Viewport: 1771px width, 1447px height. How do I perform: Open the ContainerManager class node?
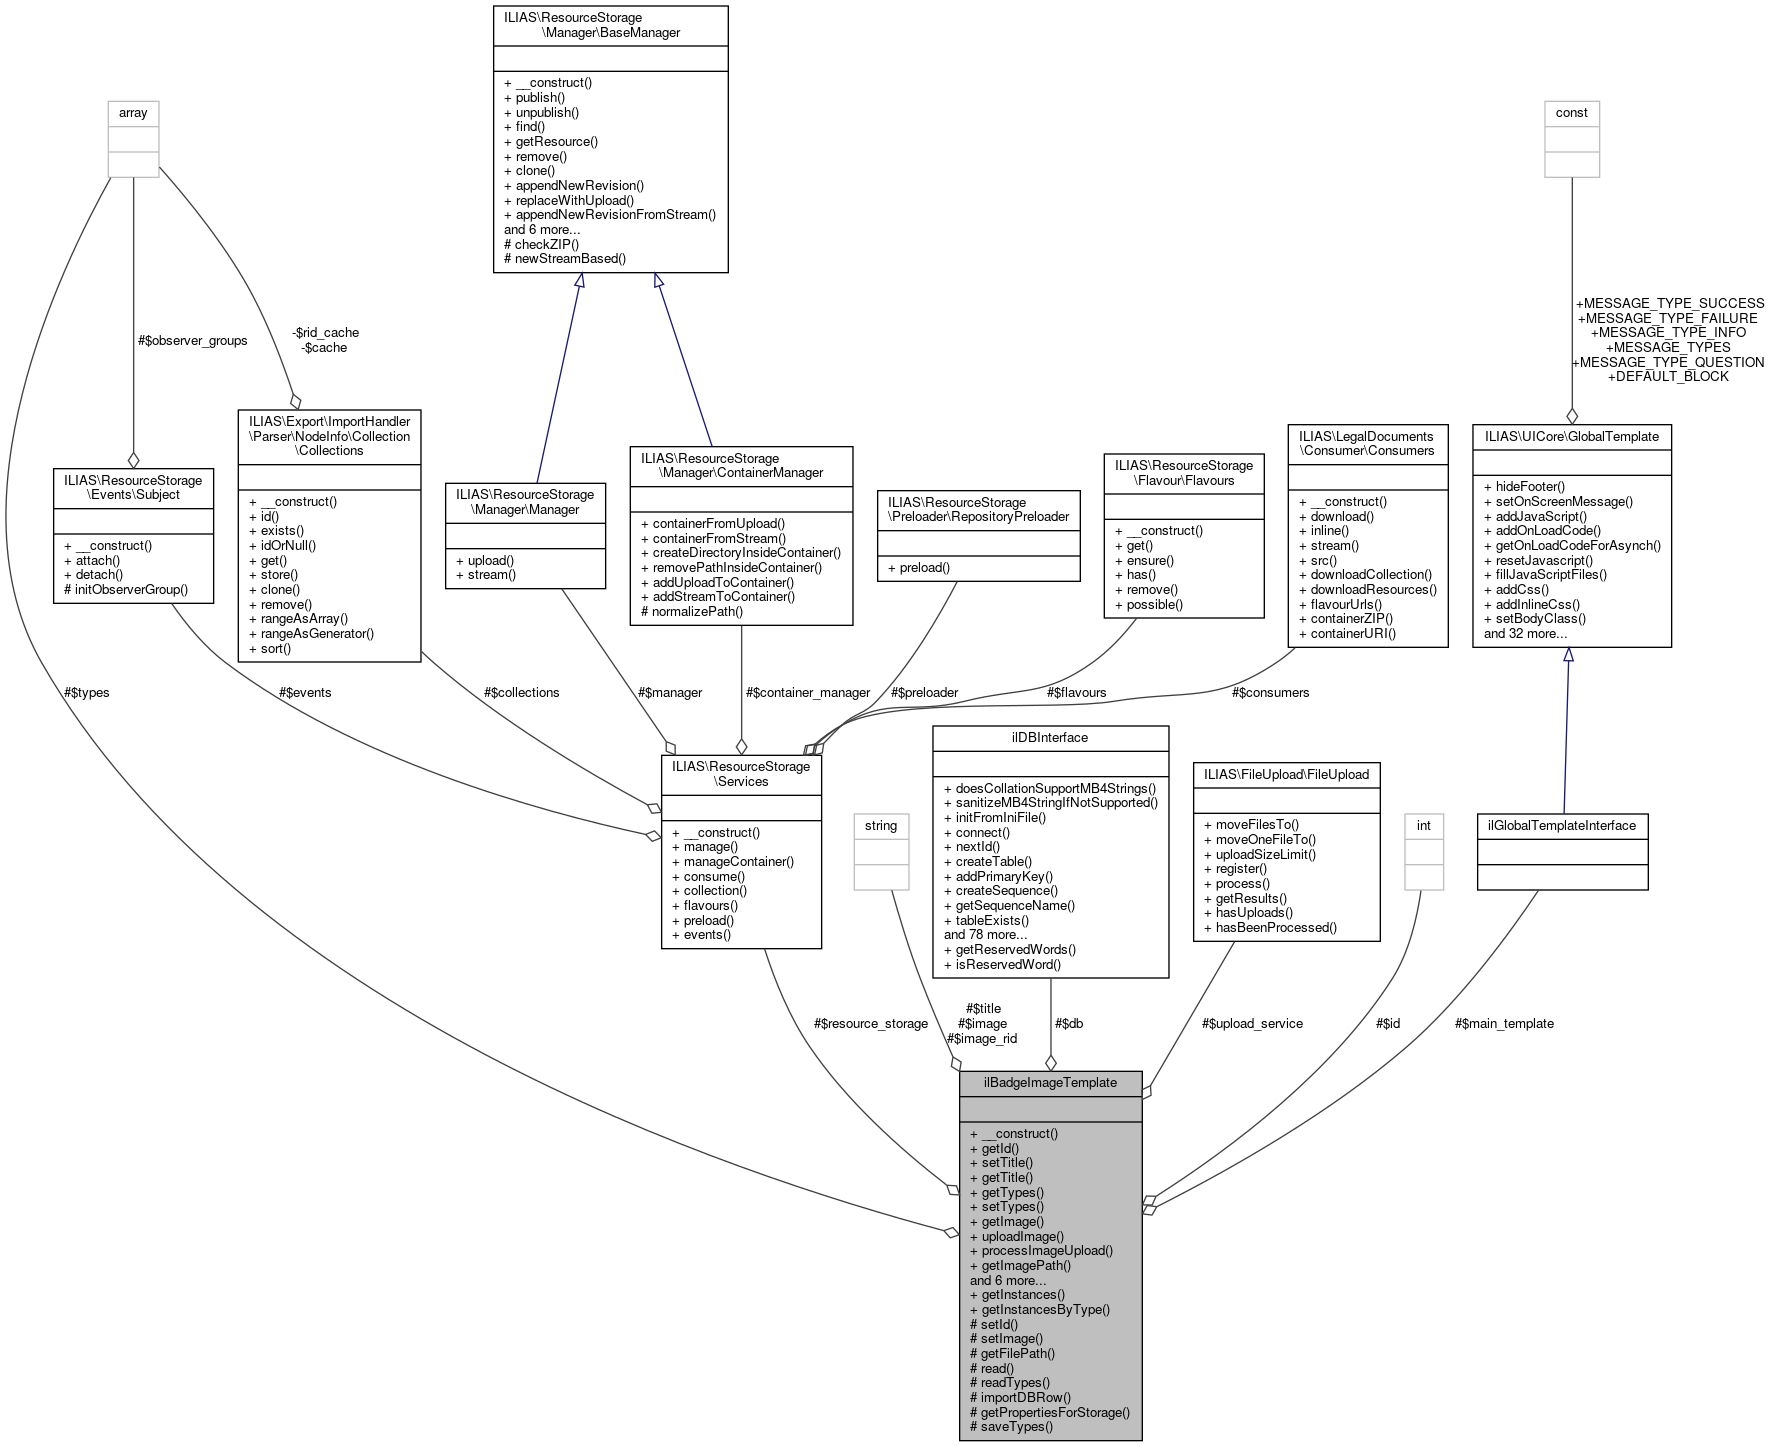click(741, 536)
